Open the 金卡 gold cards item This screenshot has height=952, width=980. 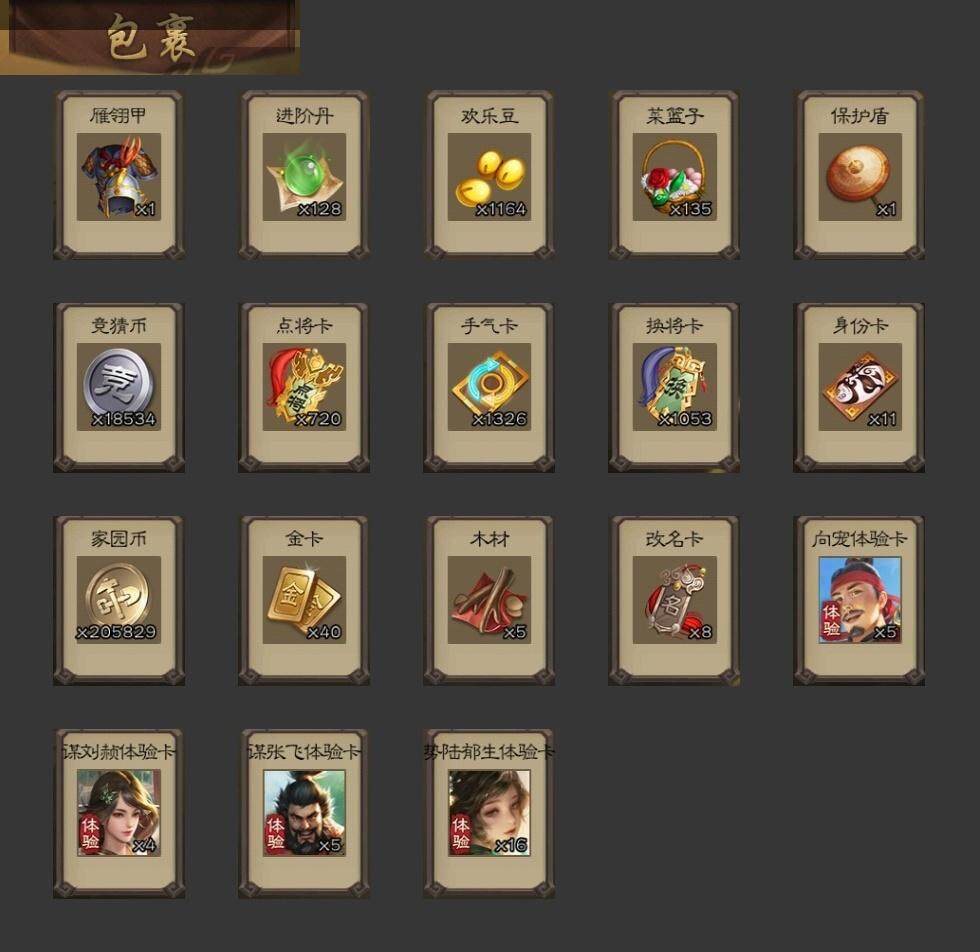[x=304, y=600]
